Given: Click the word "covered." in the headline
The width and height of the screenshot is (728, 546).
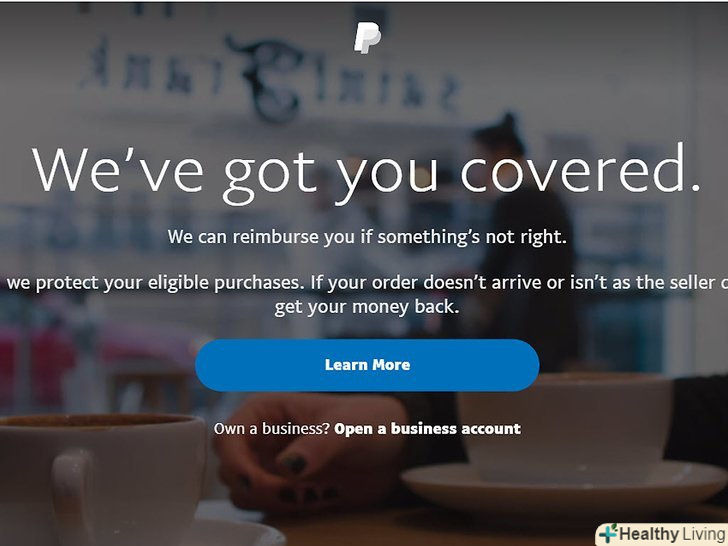Looking at the screenshot, I should (580, 169).
